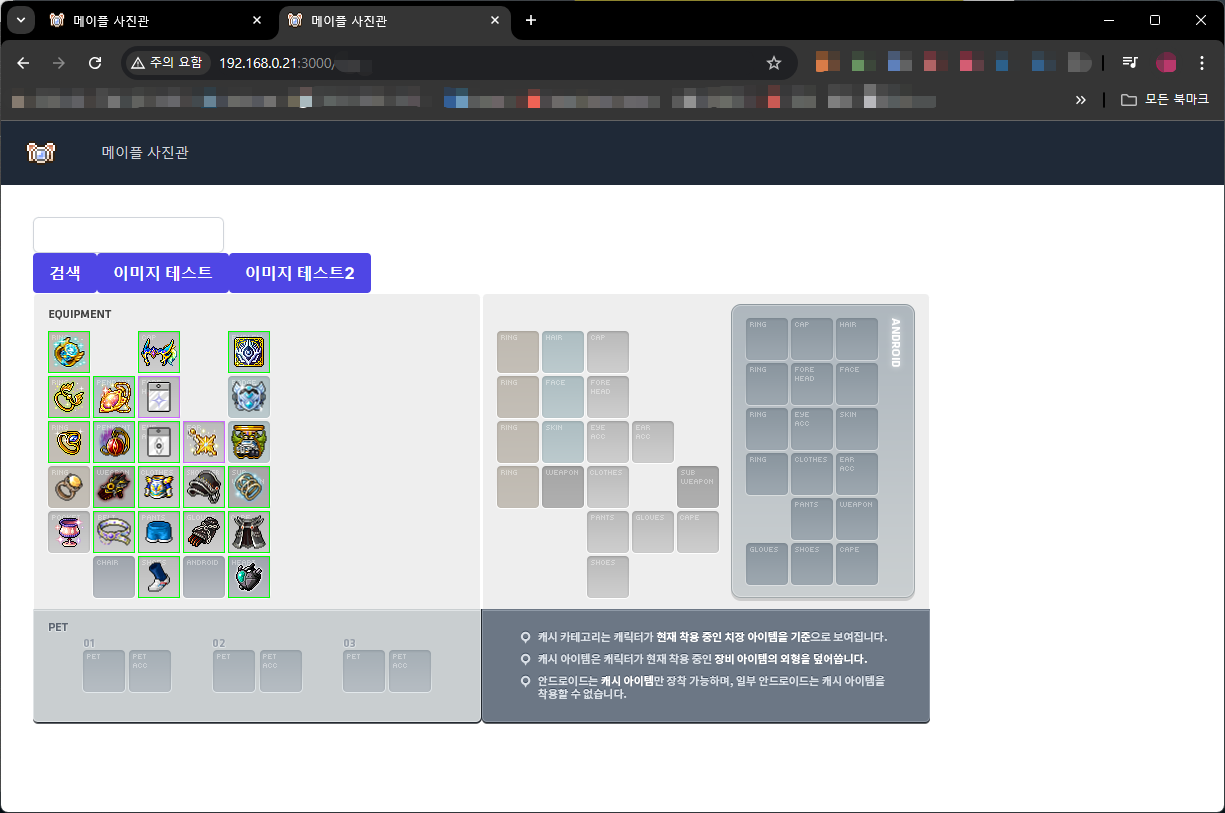Click the PET ACC slot under 02

[x=281, y=671]
